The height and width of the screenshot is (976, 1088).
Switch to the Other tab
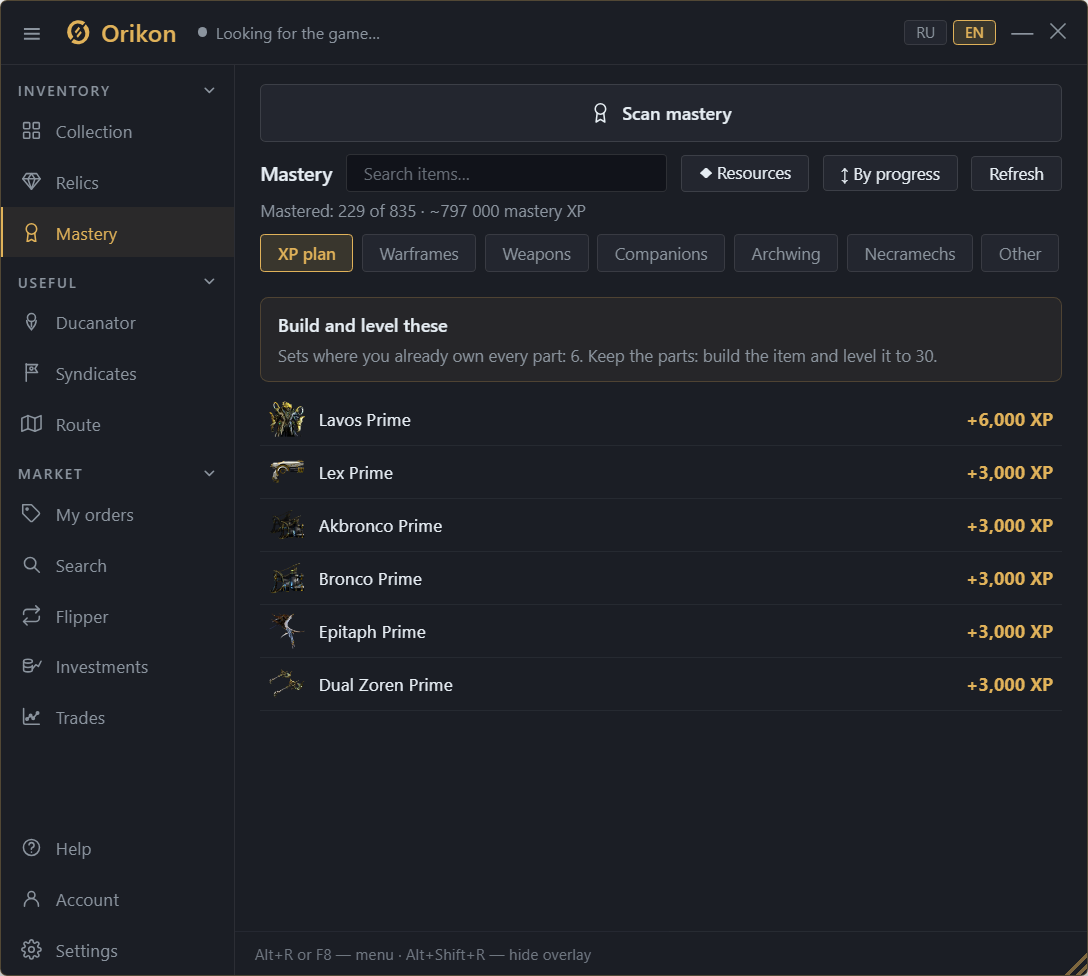click(x=1019, y=253)
